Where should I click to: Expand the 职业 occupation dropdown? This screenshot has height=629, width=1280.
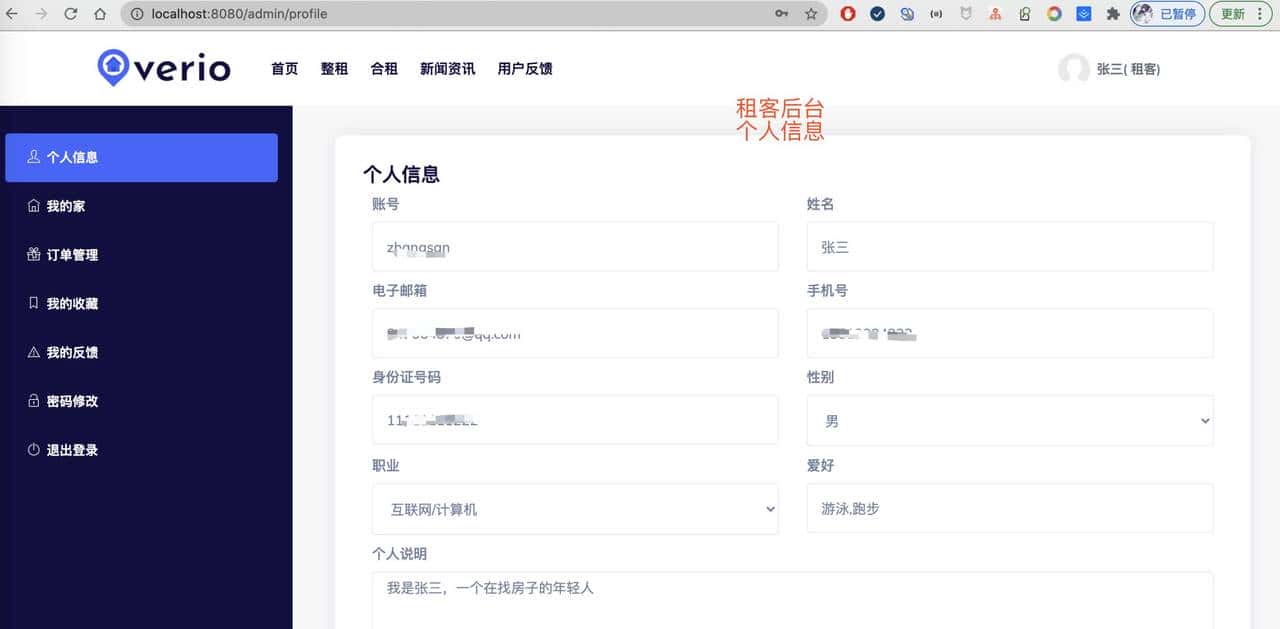(x=575, y=508)
